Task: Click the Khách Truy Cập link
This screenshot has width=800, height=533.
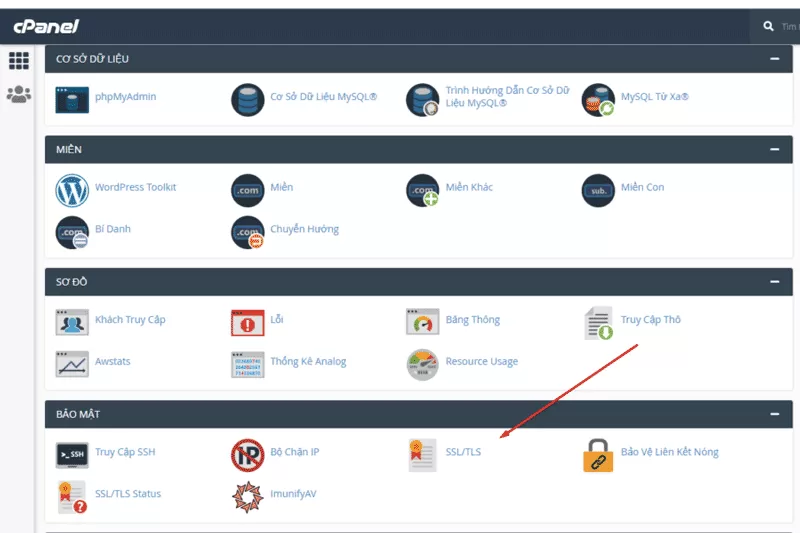Action: click(130, 319)
